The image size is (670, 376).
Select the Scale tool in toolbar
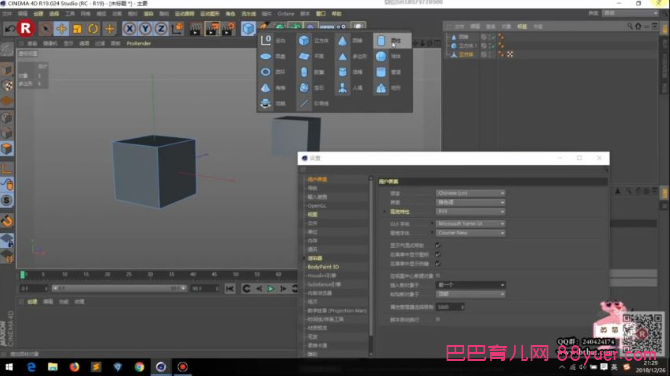coord(77,29)
